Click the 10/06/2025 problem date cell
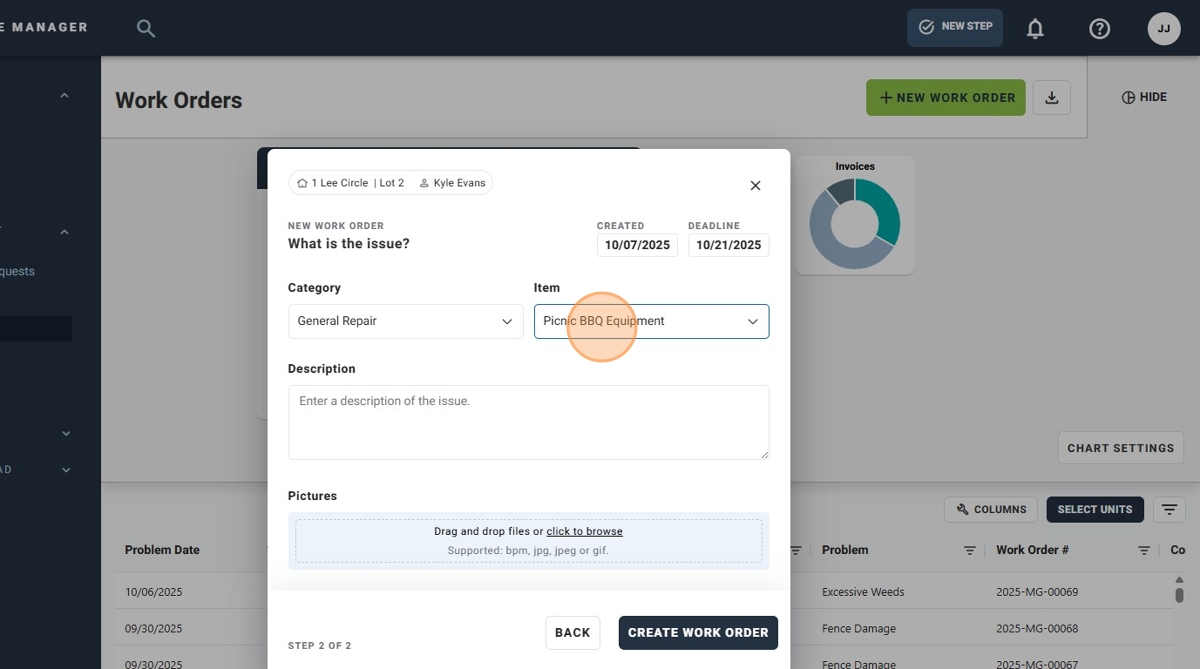1200x669 pixels. coord(154,592)
